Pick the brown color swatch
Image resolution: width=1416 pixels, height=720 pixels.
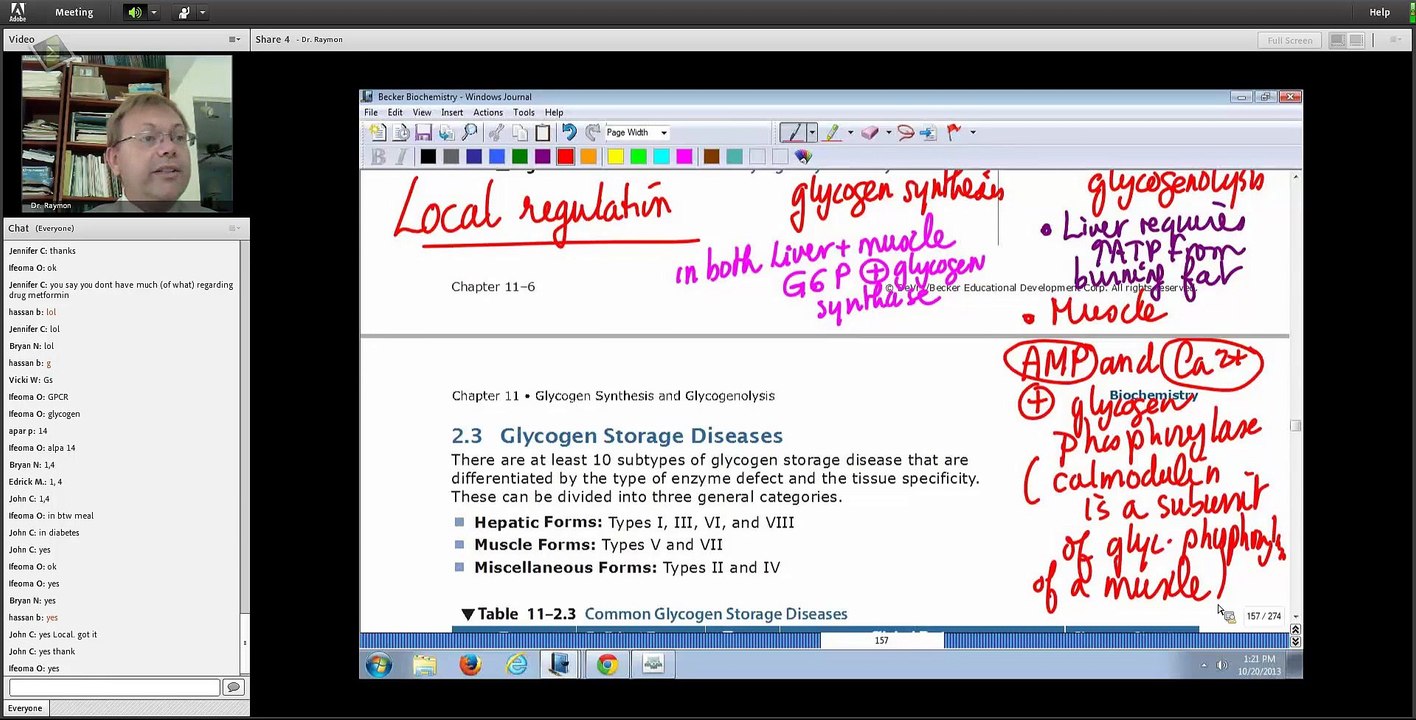pos(711,156)
